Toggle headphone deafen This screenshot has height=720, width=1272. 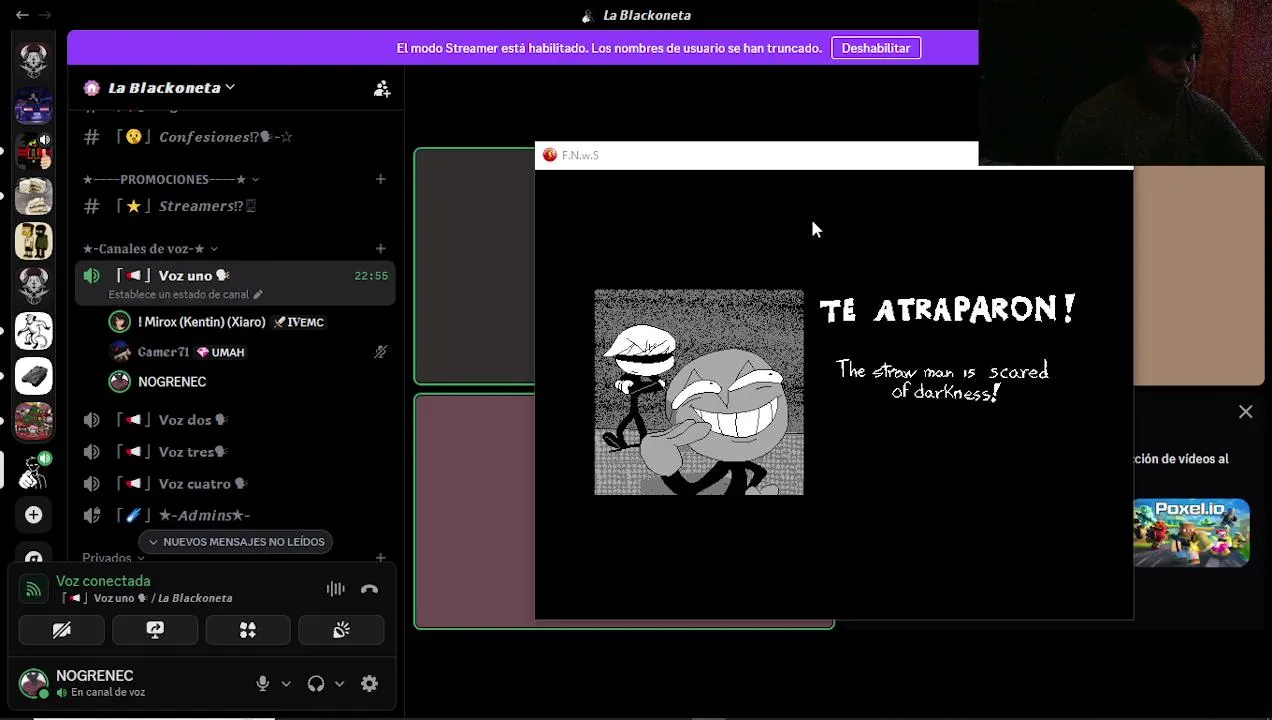point(316,684)
